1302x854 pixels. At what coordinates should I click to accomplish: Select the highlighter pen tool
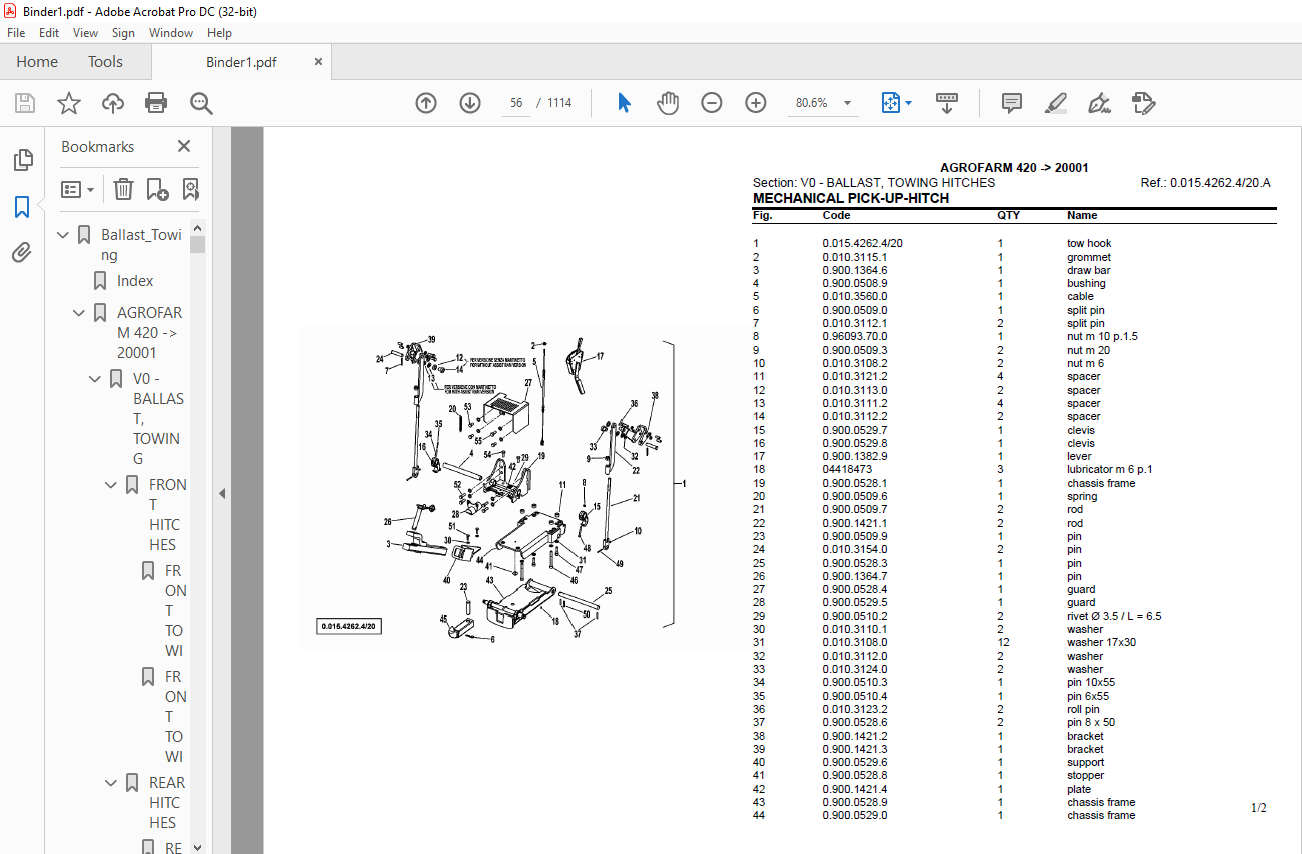coord(1055,103)
